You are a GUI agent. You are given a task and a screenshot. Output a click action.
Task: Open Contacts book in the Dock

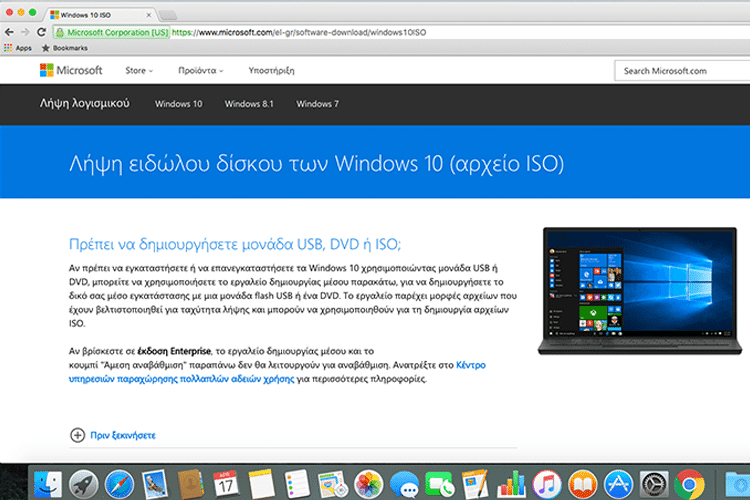click(x=190, y=484)
